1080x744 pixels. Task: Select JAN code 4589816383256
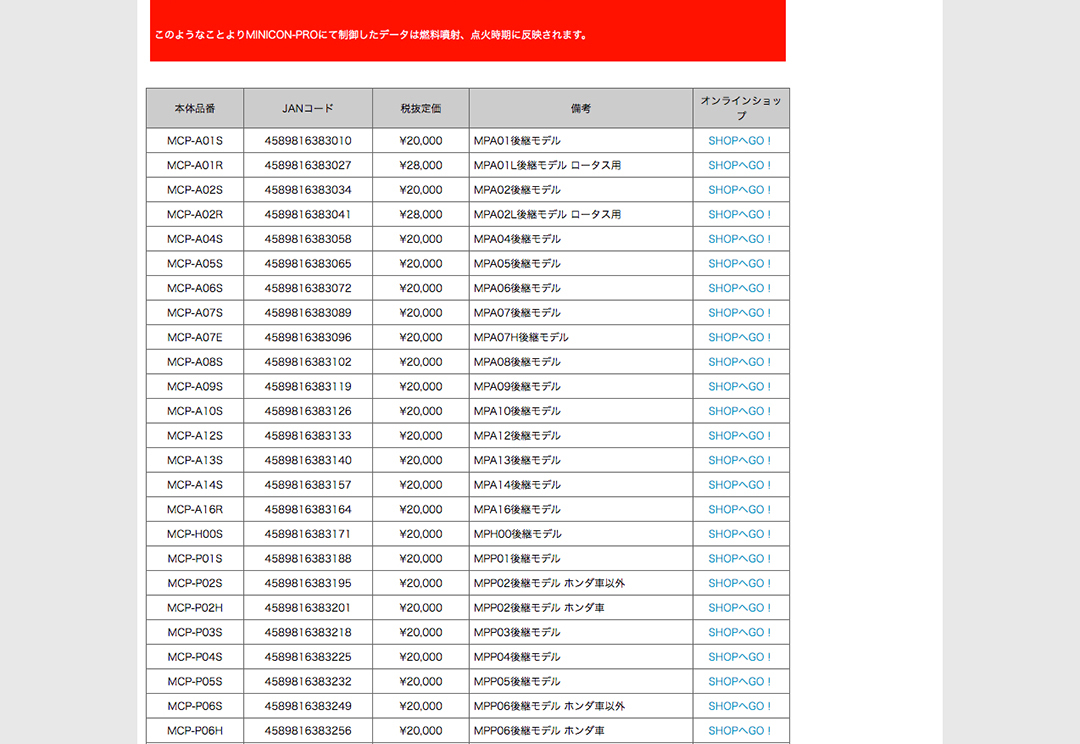click(x=308, y=730)
